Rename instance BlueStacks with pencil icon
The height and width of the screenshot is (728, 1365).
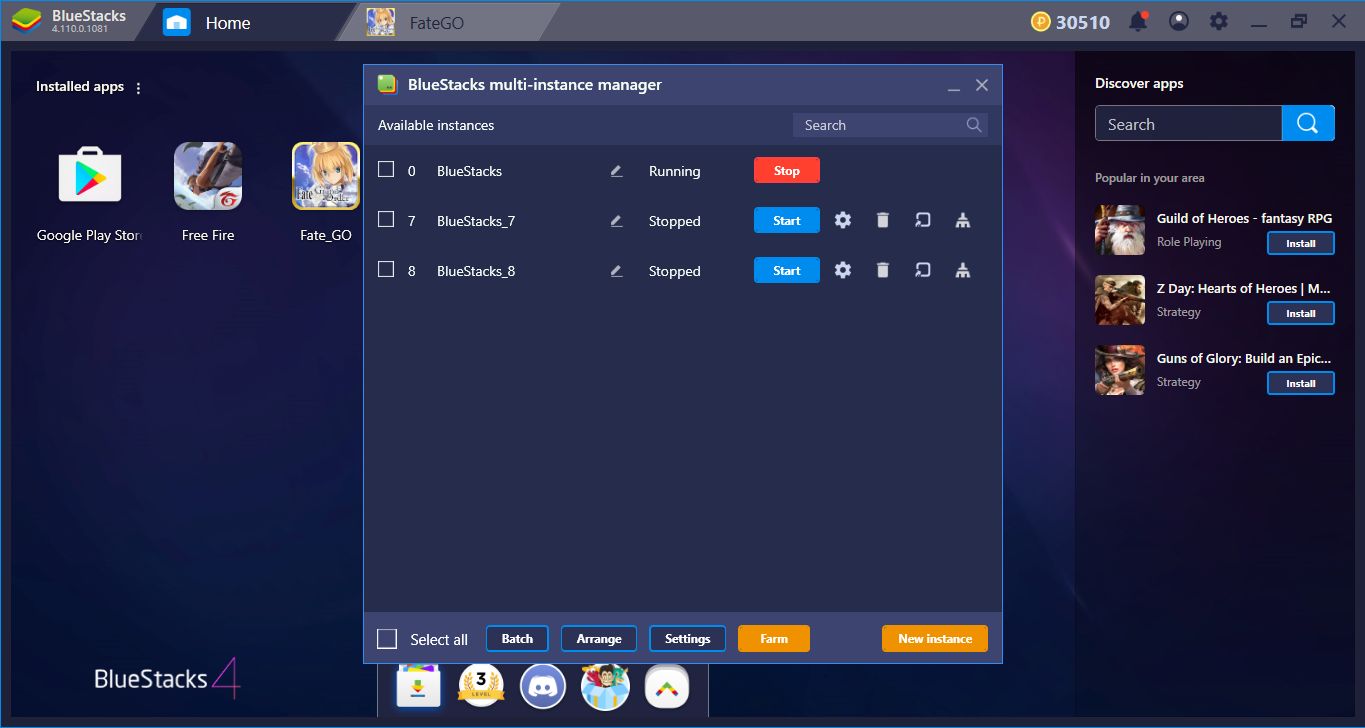click(x=616, y=171)
